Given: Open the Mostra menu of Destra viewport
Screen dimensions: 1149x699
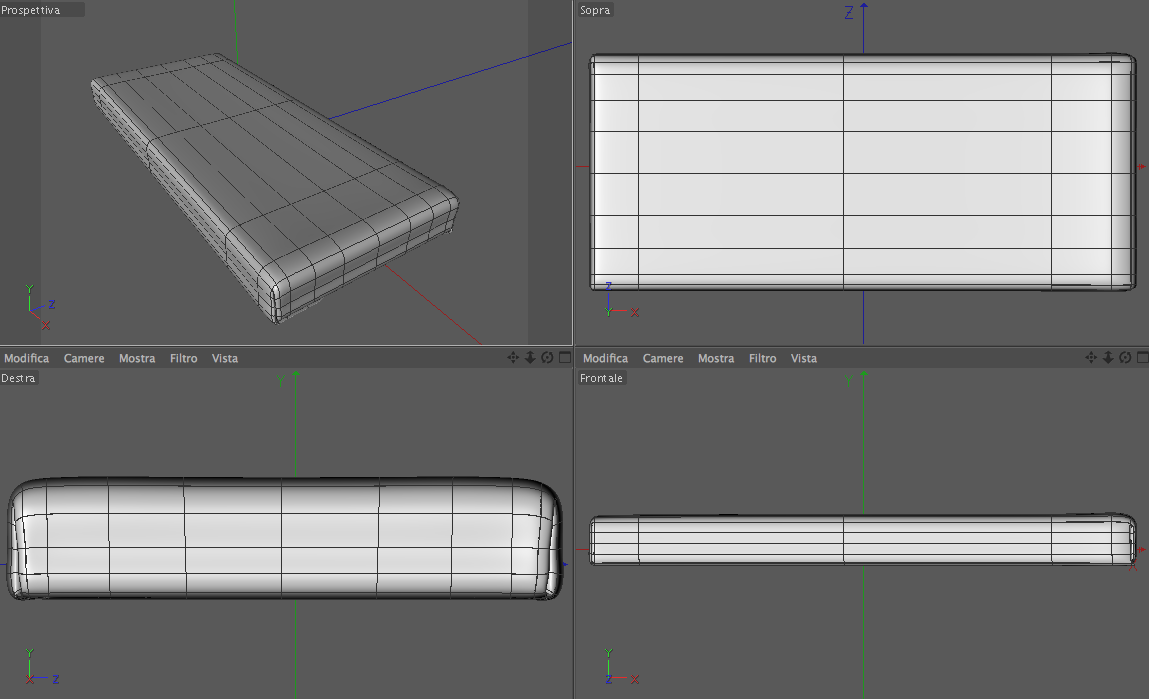Looking at the screenshot, I should (137, 358).
